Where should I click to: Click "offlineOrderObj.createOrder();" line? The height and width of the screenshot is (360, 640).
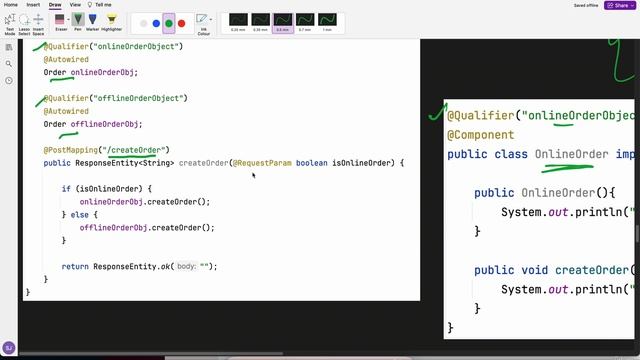[x=147, y=228]
